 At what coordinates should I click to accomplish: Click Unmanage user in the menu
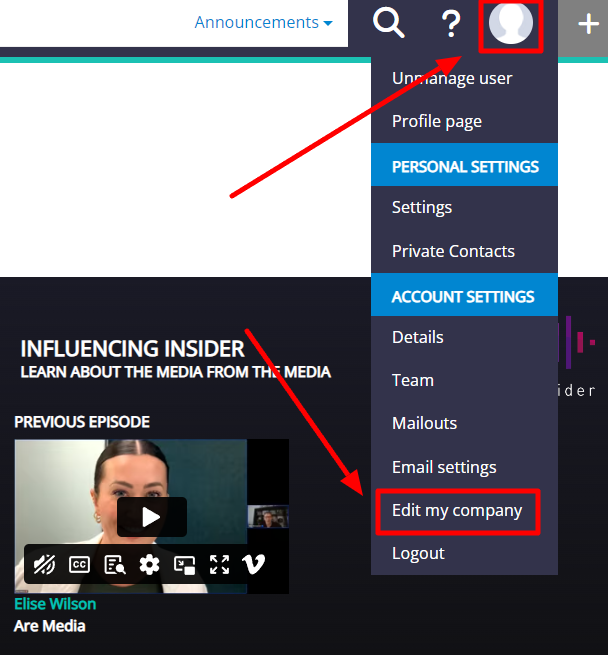452,78
